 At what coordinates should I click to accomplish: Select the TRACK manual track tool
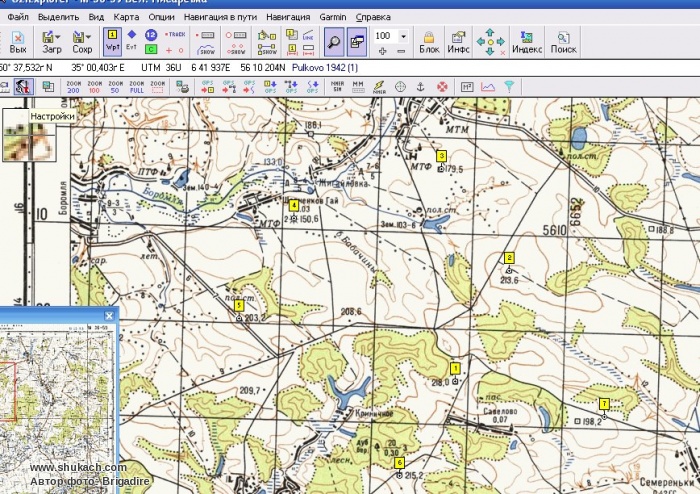(x=175, y=34)
